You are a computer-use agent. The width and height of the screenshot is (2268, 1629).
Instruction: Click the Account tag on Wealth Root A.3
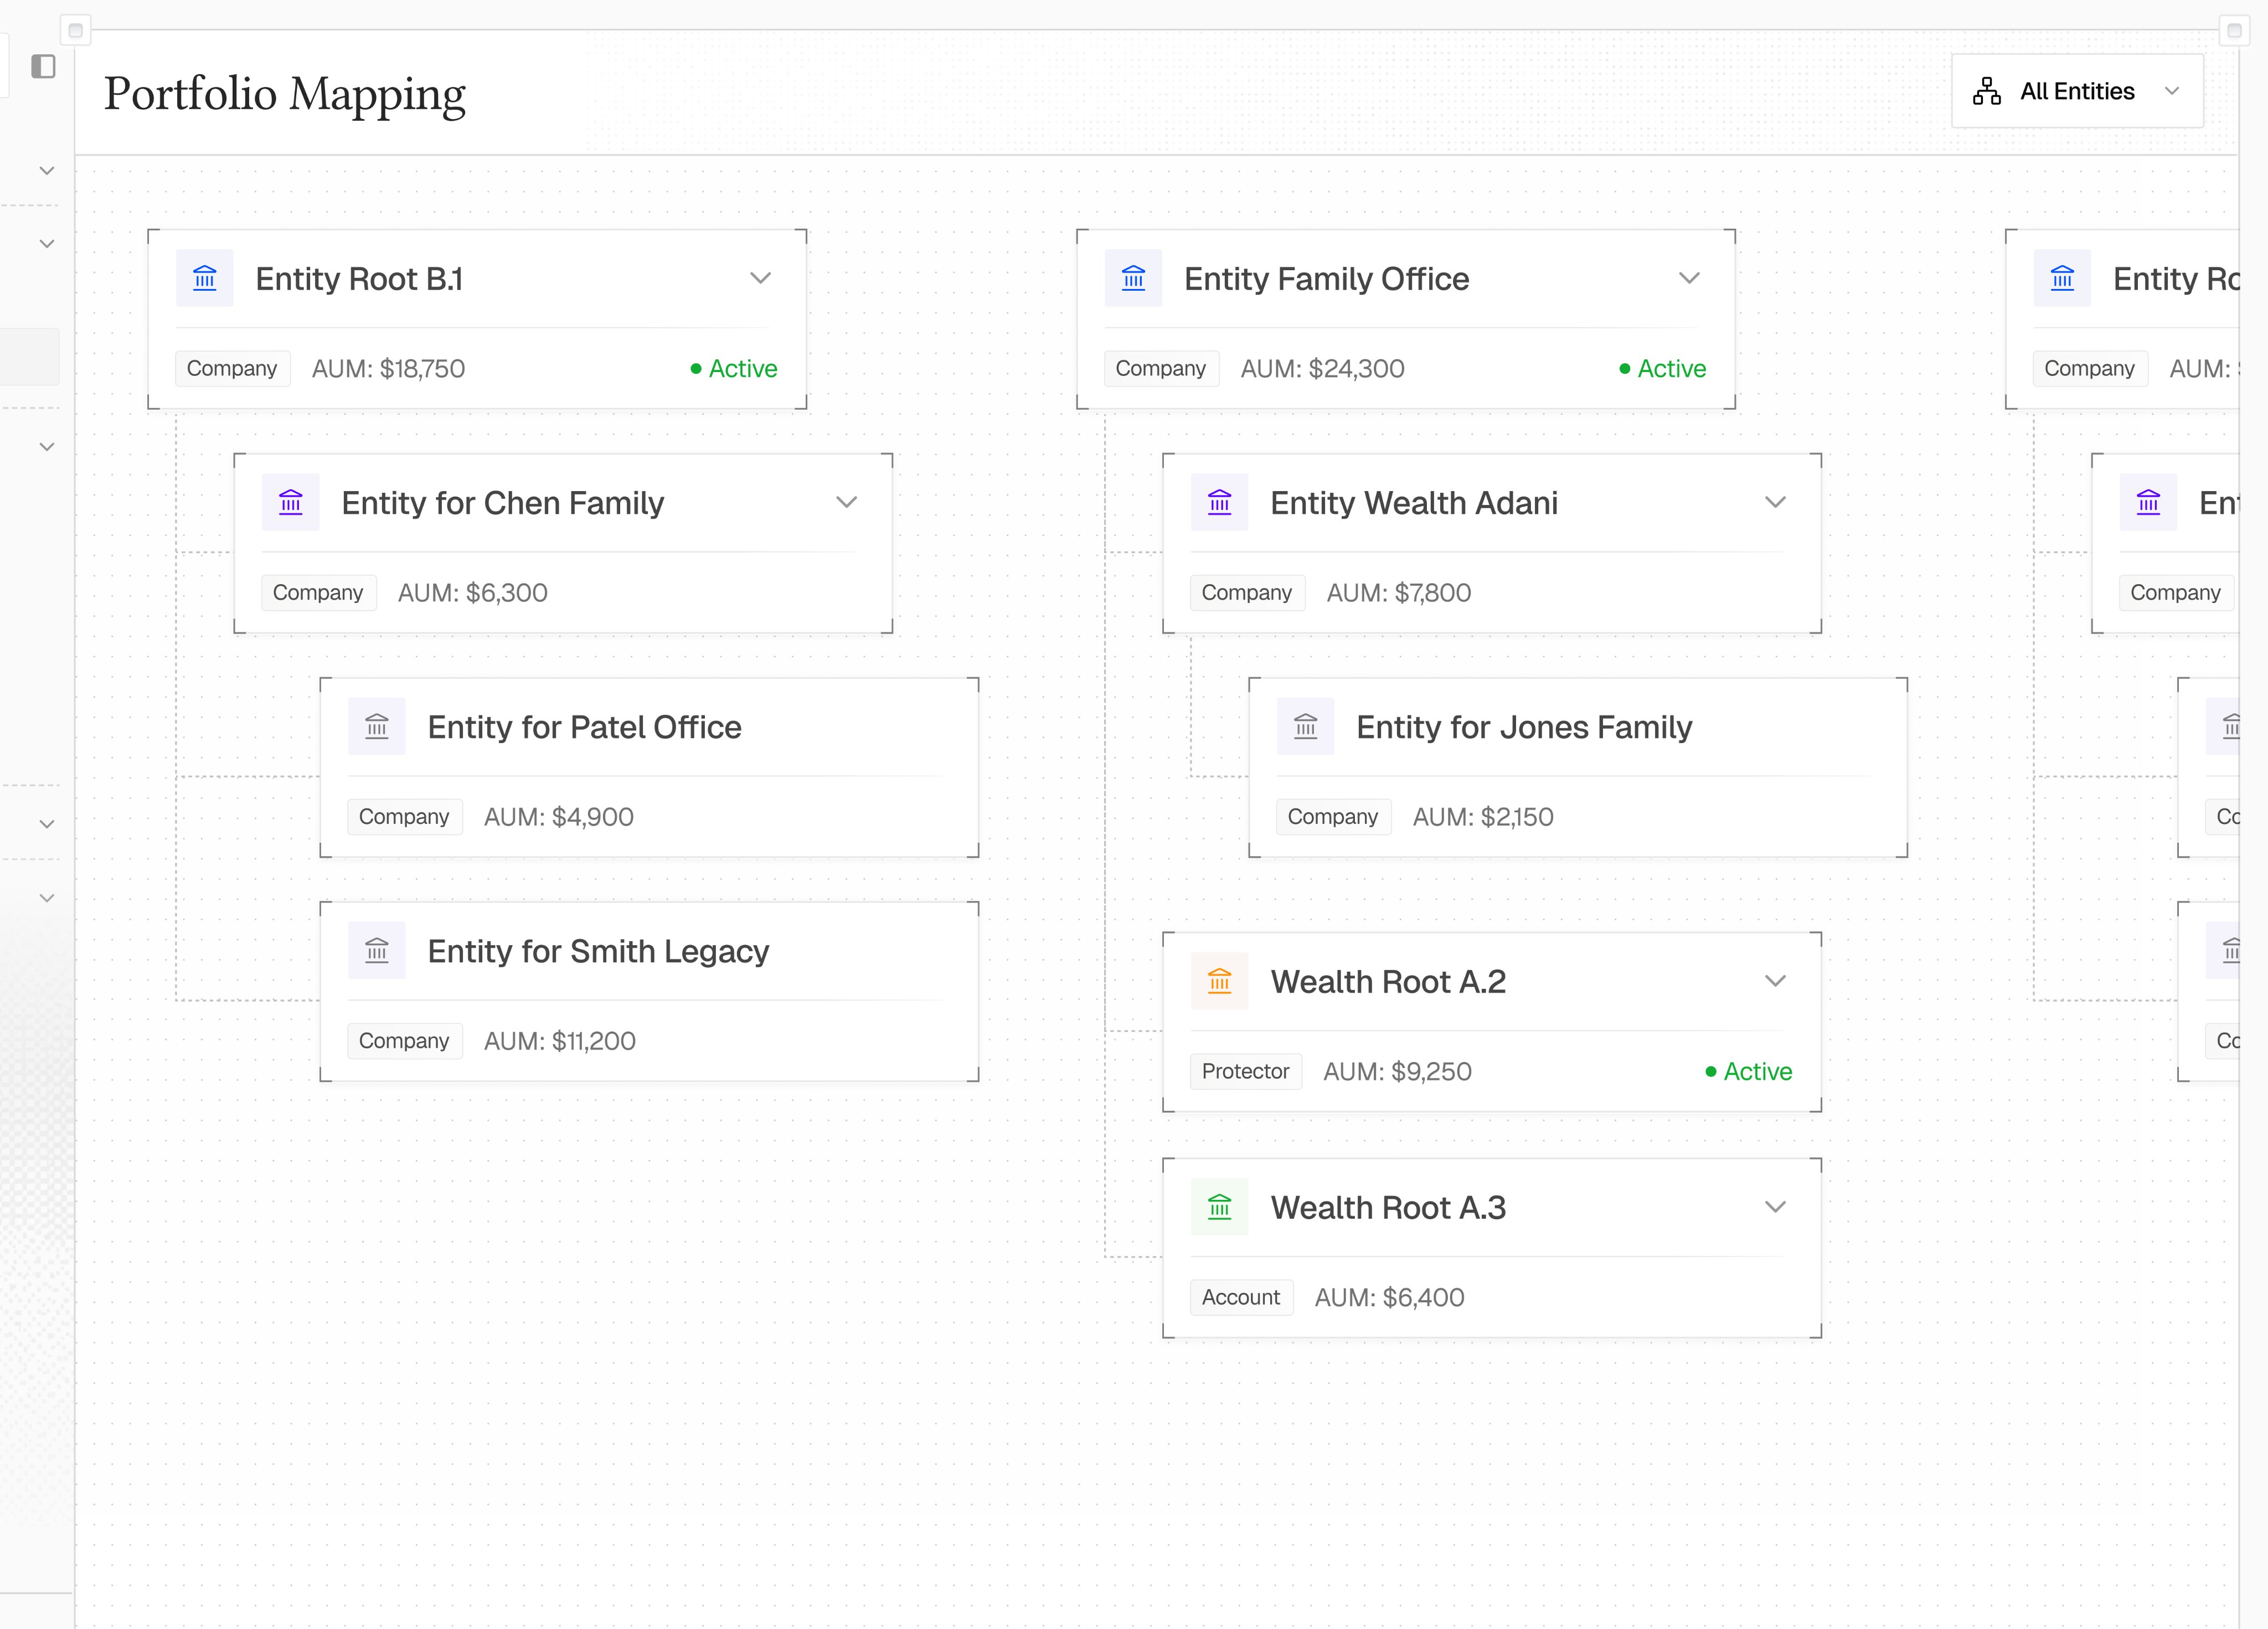1241,1297
